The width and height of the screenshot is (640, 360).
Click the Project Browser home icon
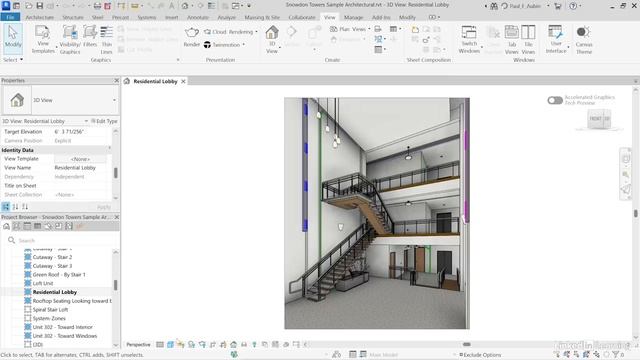tap(7, 226)
